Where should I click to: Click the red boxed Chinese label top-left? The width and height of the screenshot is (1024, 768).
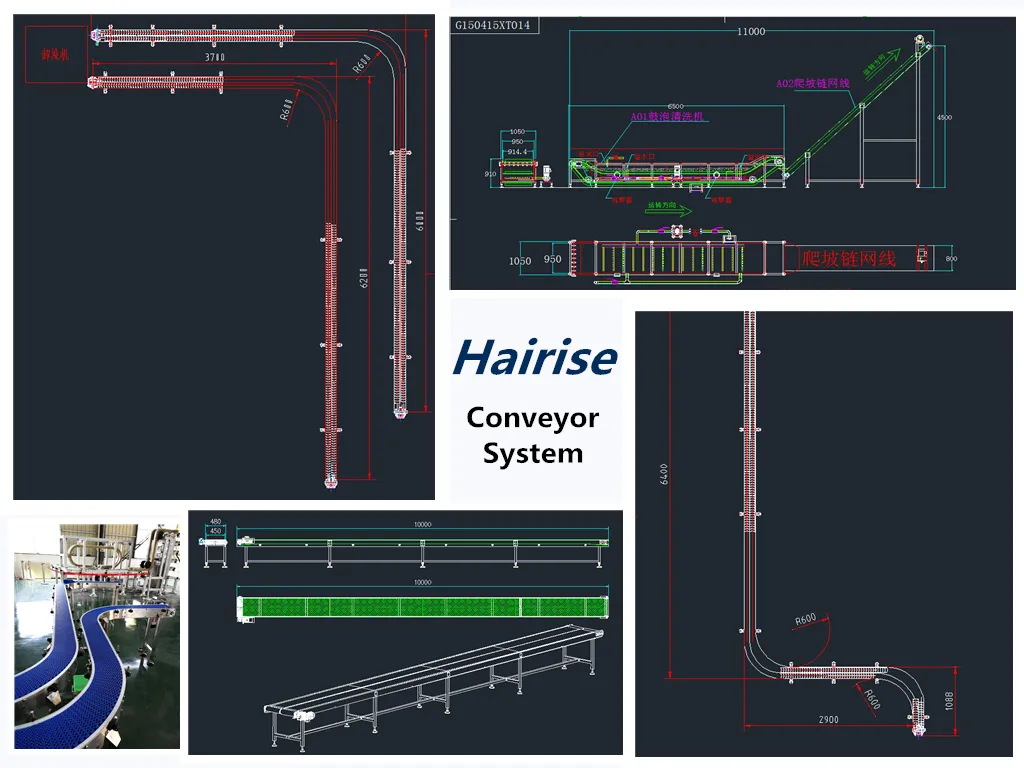pyautogui.click(x=54, y=55)
